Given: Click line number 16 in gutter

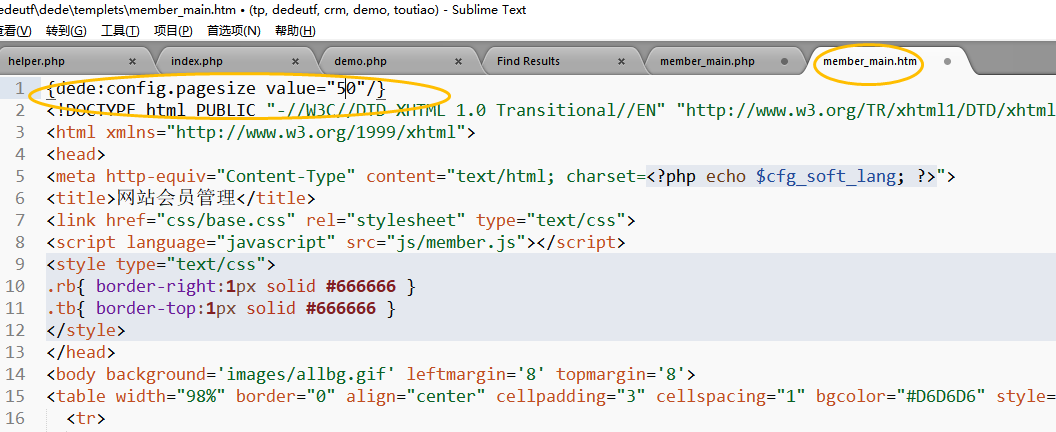Looking at the screenshot, I should (15, 419).
